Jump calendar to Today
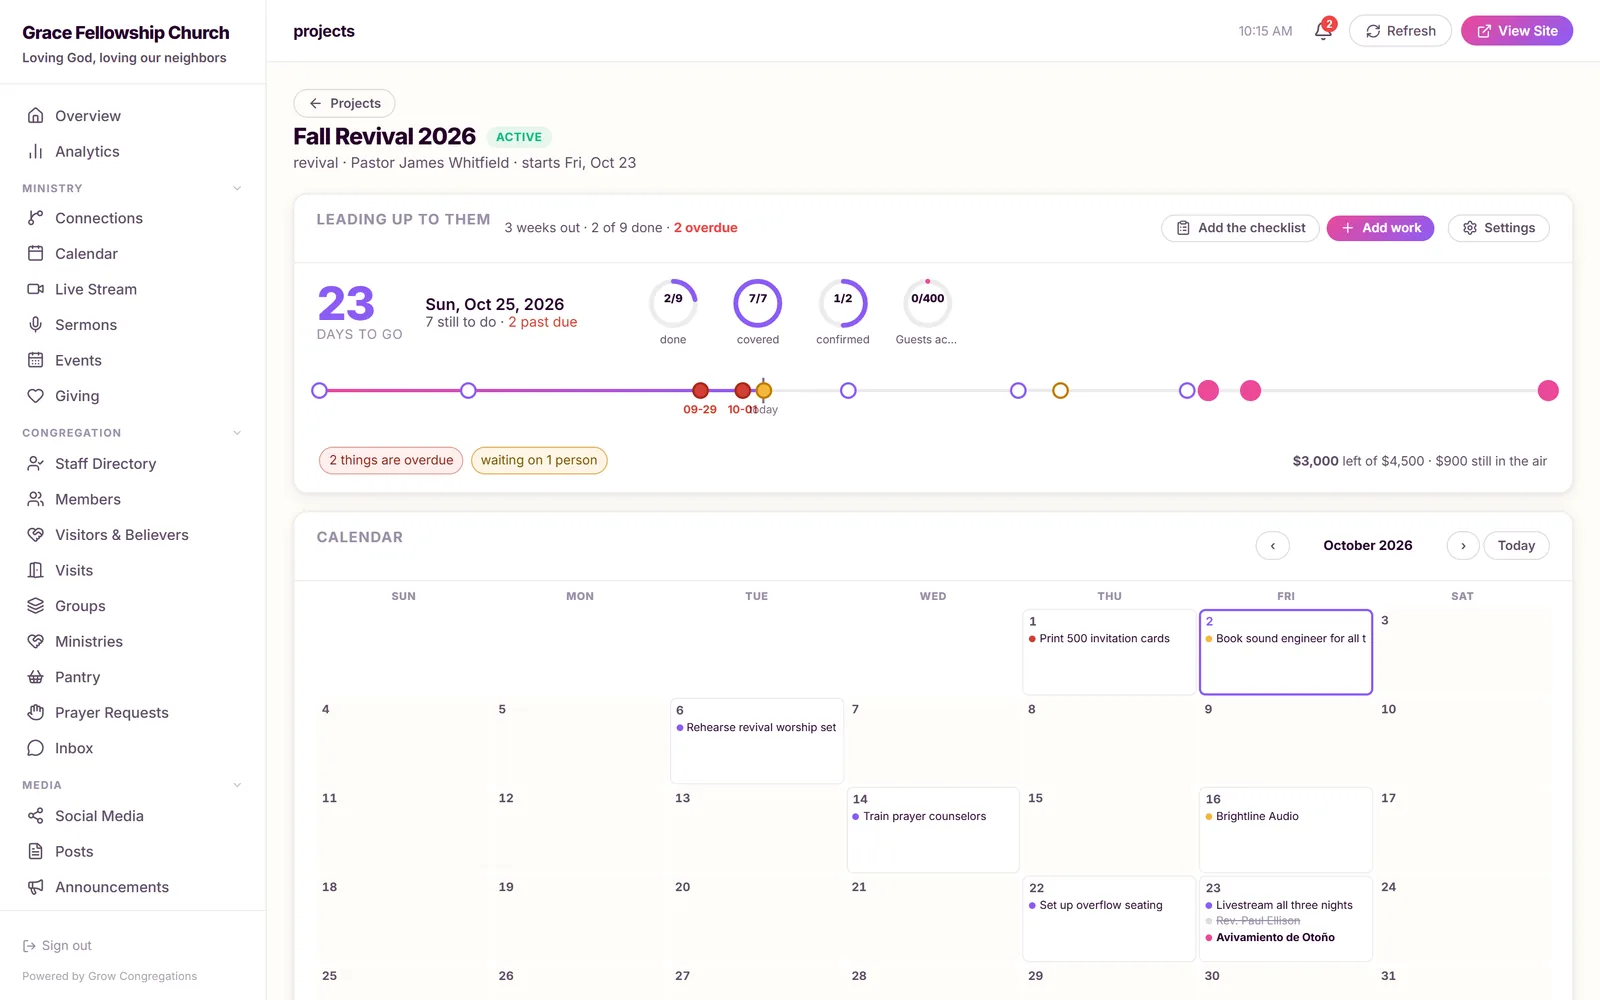The width and height of the screenshot is (1600, 1000). (x=1516, y=546)
